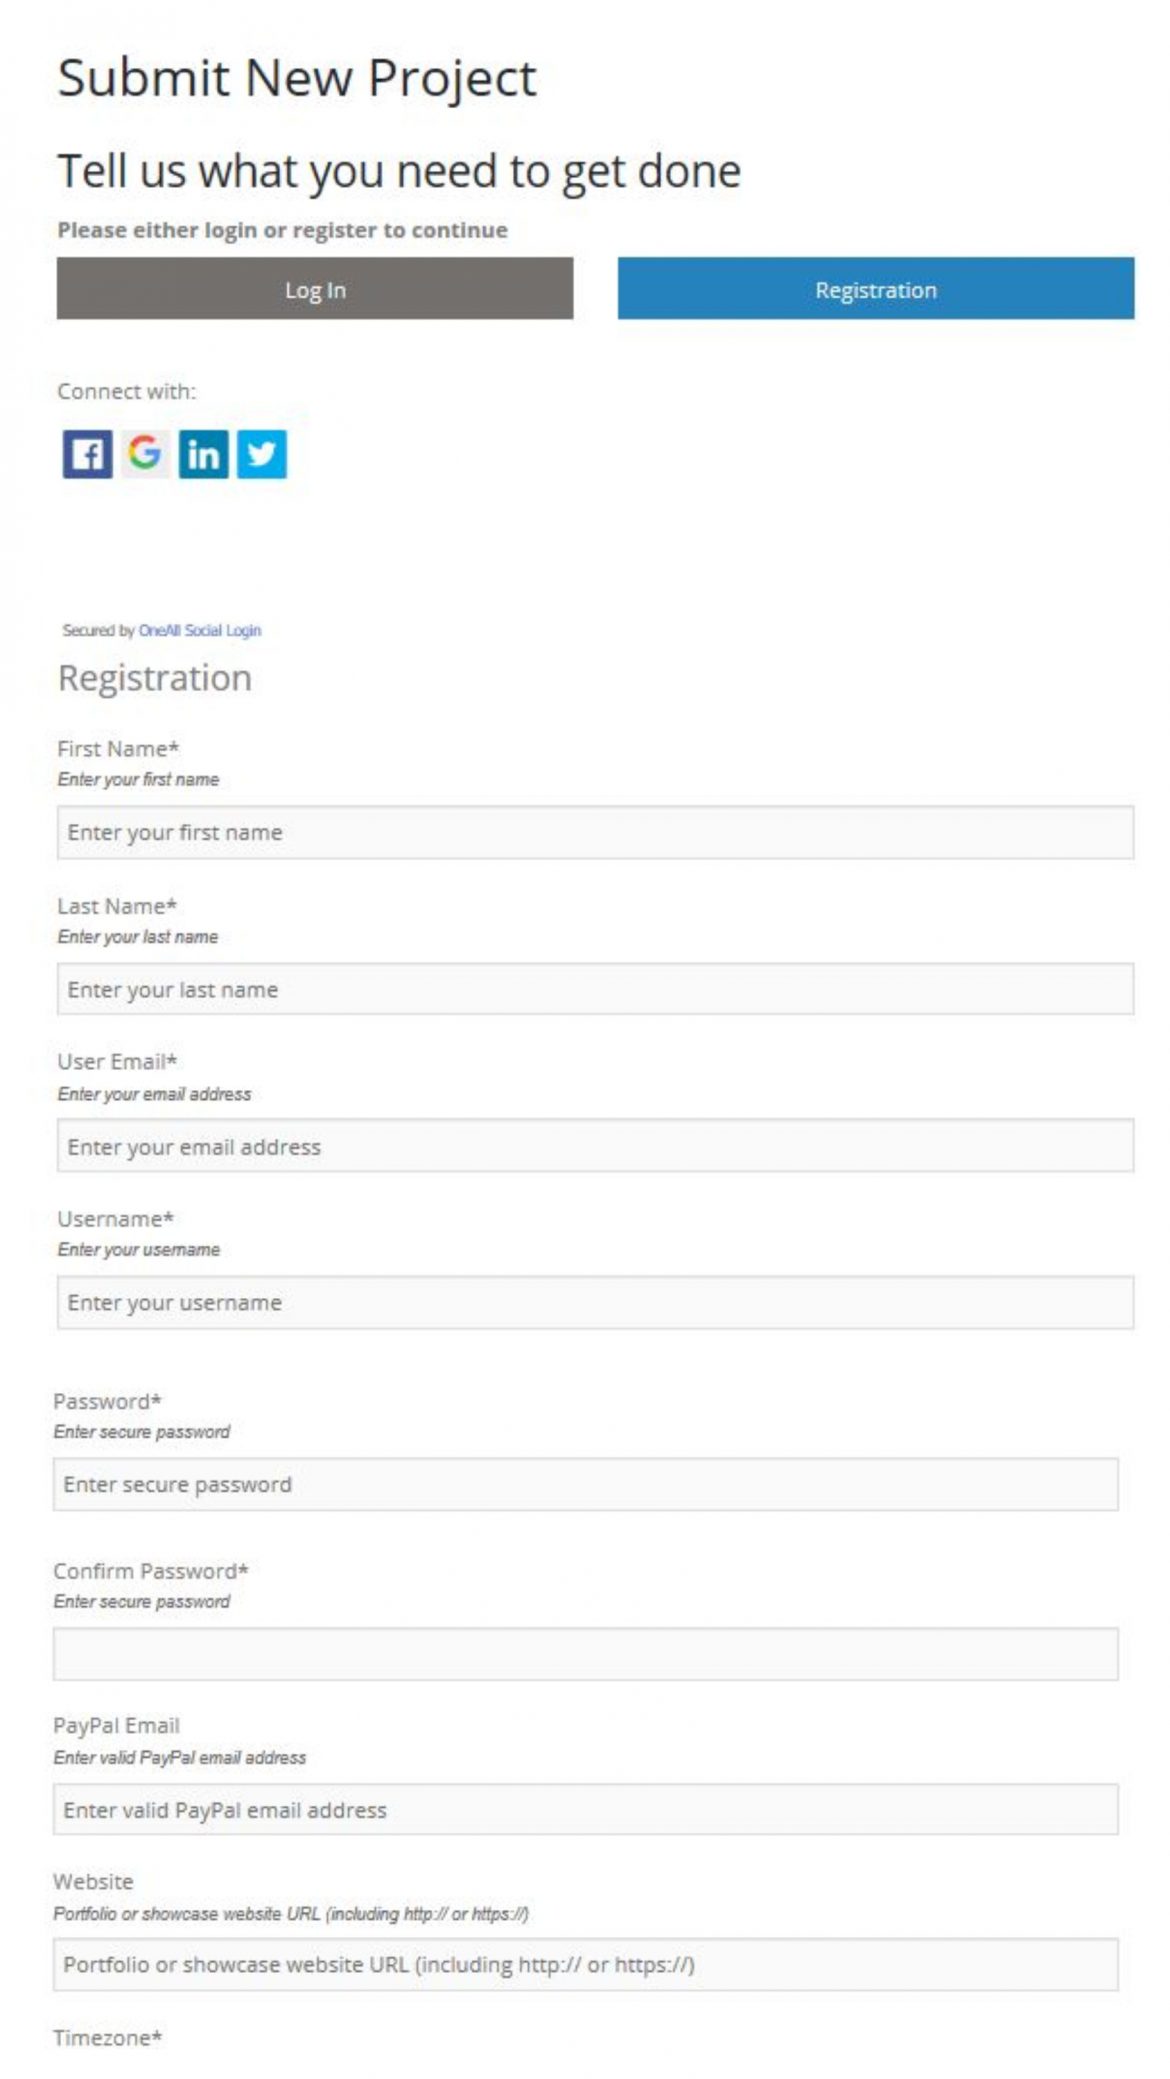The width and height of the screenshot is (1170, 2079).
Task: Connect using the LinkedIn icon
Action: pos(203,455)
